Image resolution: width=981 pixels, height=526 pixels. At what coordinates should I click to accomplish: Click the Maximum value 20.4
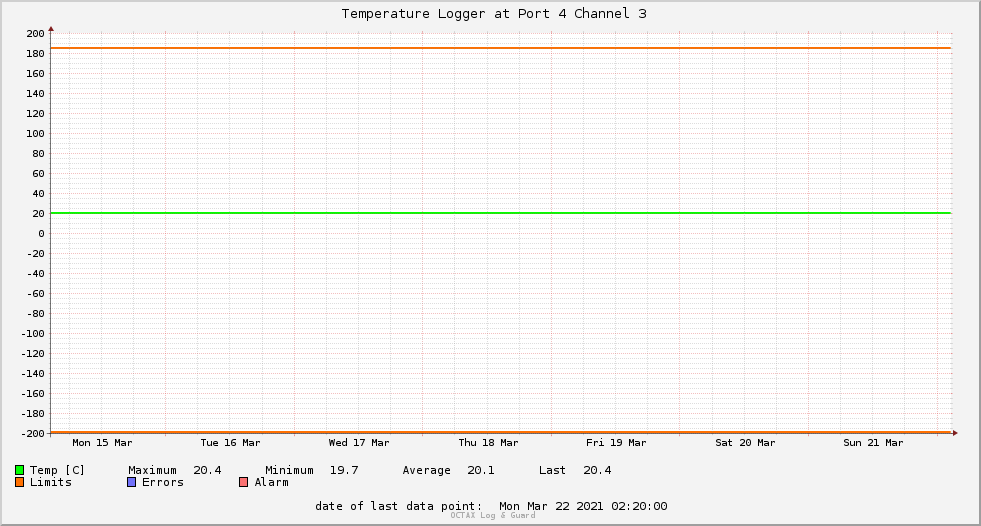207,470
